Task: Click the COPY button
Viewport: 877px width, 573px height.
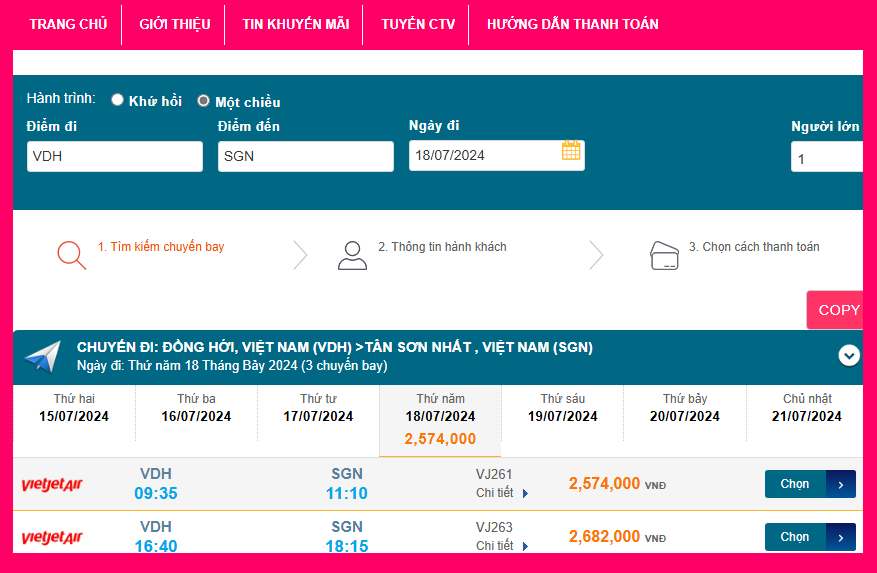Action: point(838,310)
